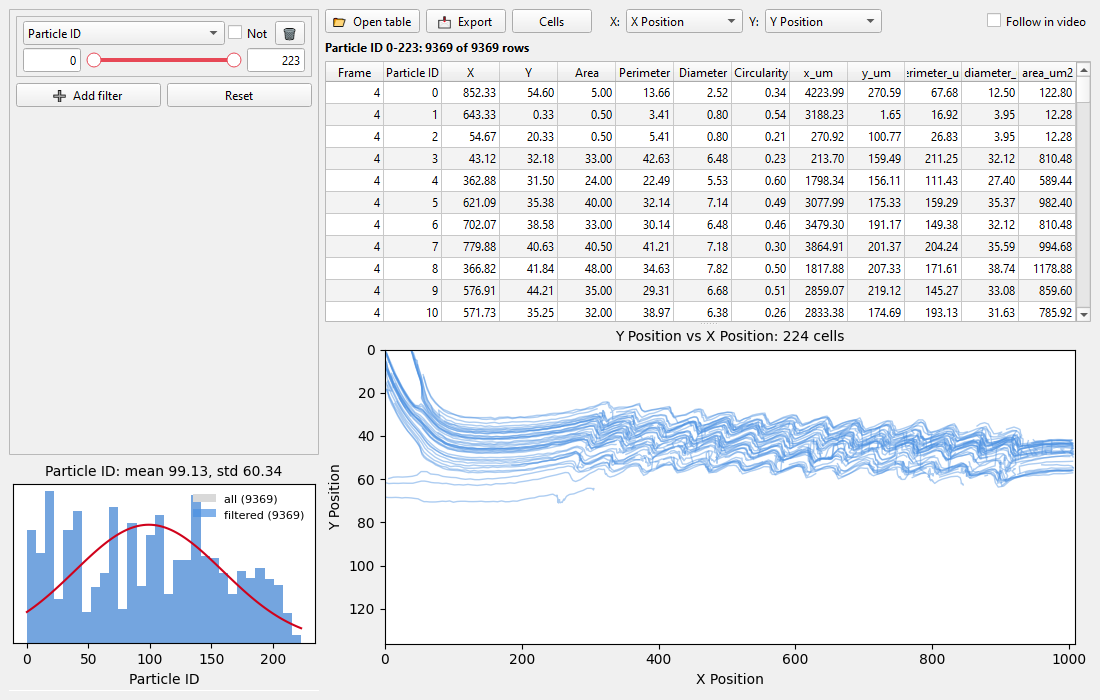Enable the Follow in video checkbox
Viewport: 1100px width, 700px height.
[993, 20]
